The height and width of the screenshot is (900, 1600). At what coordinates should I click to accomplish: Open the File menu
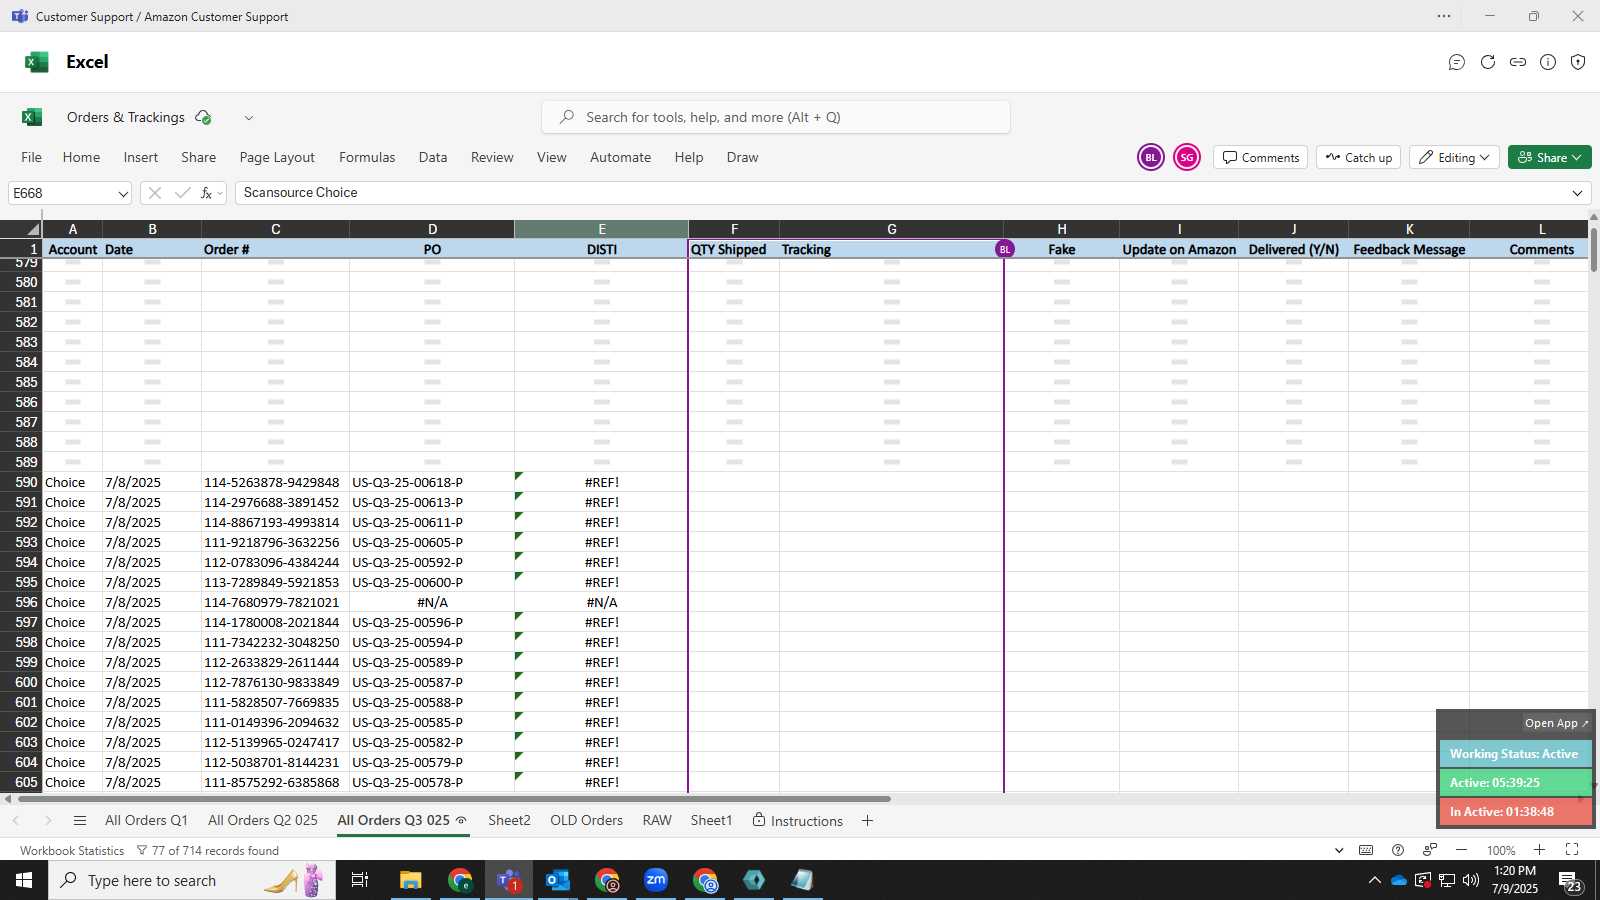click(x=32, y=157)
